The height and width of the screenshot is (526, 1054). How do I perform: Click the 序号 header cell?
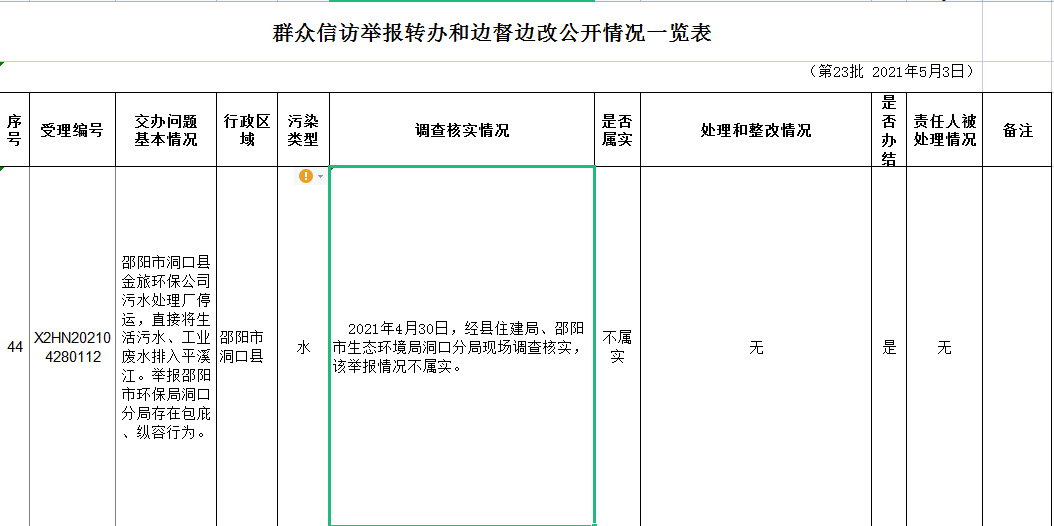click(x=14, y=130)
